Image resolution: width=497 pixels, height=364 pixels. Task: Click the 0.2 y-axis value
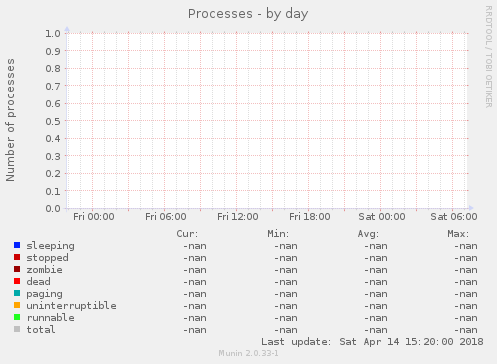[x=53, y=174]
